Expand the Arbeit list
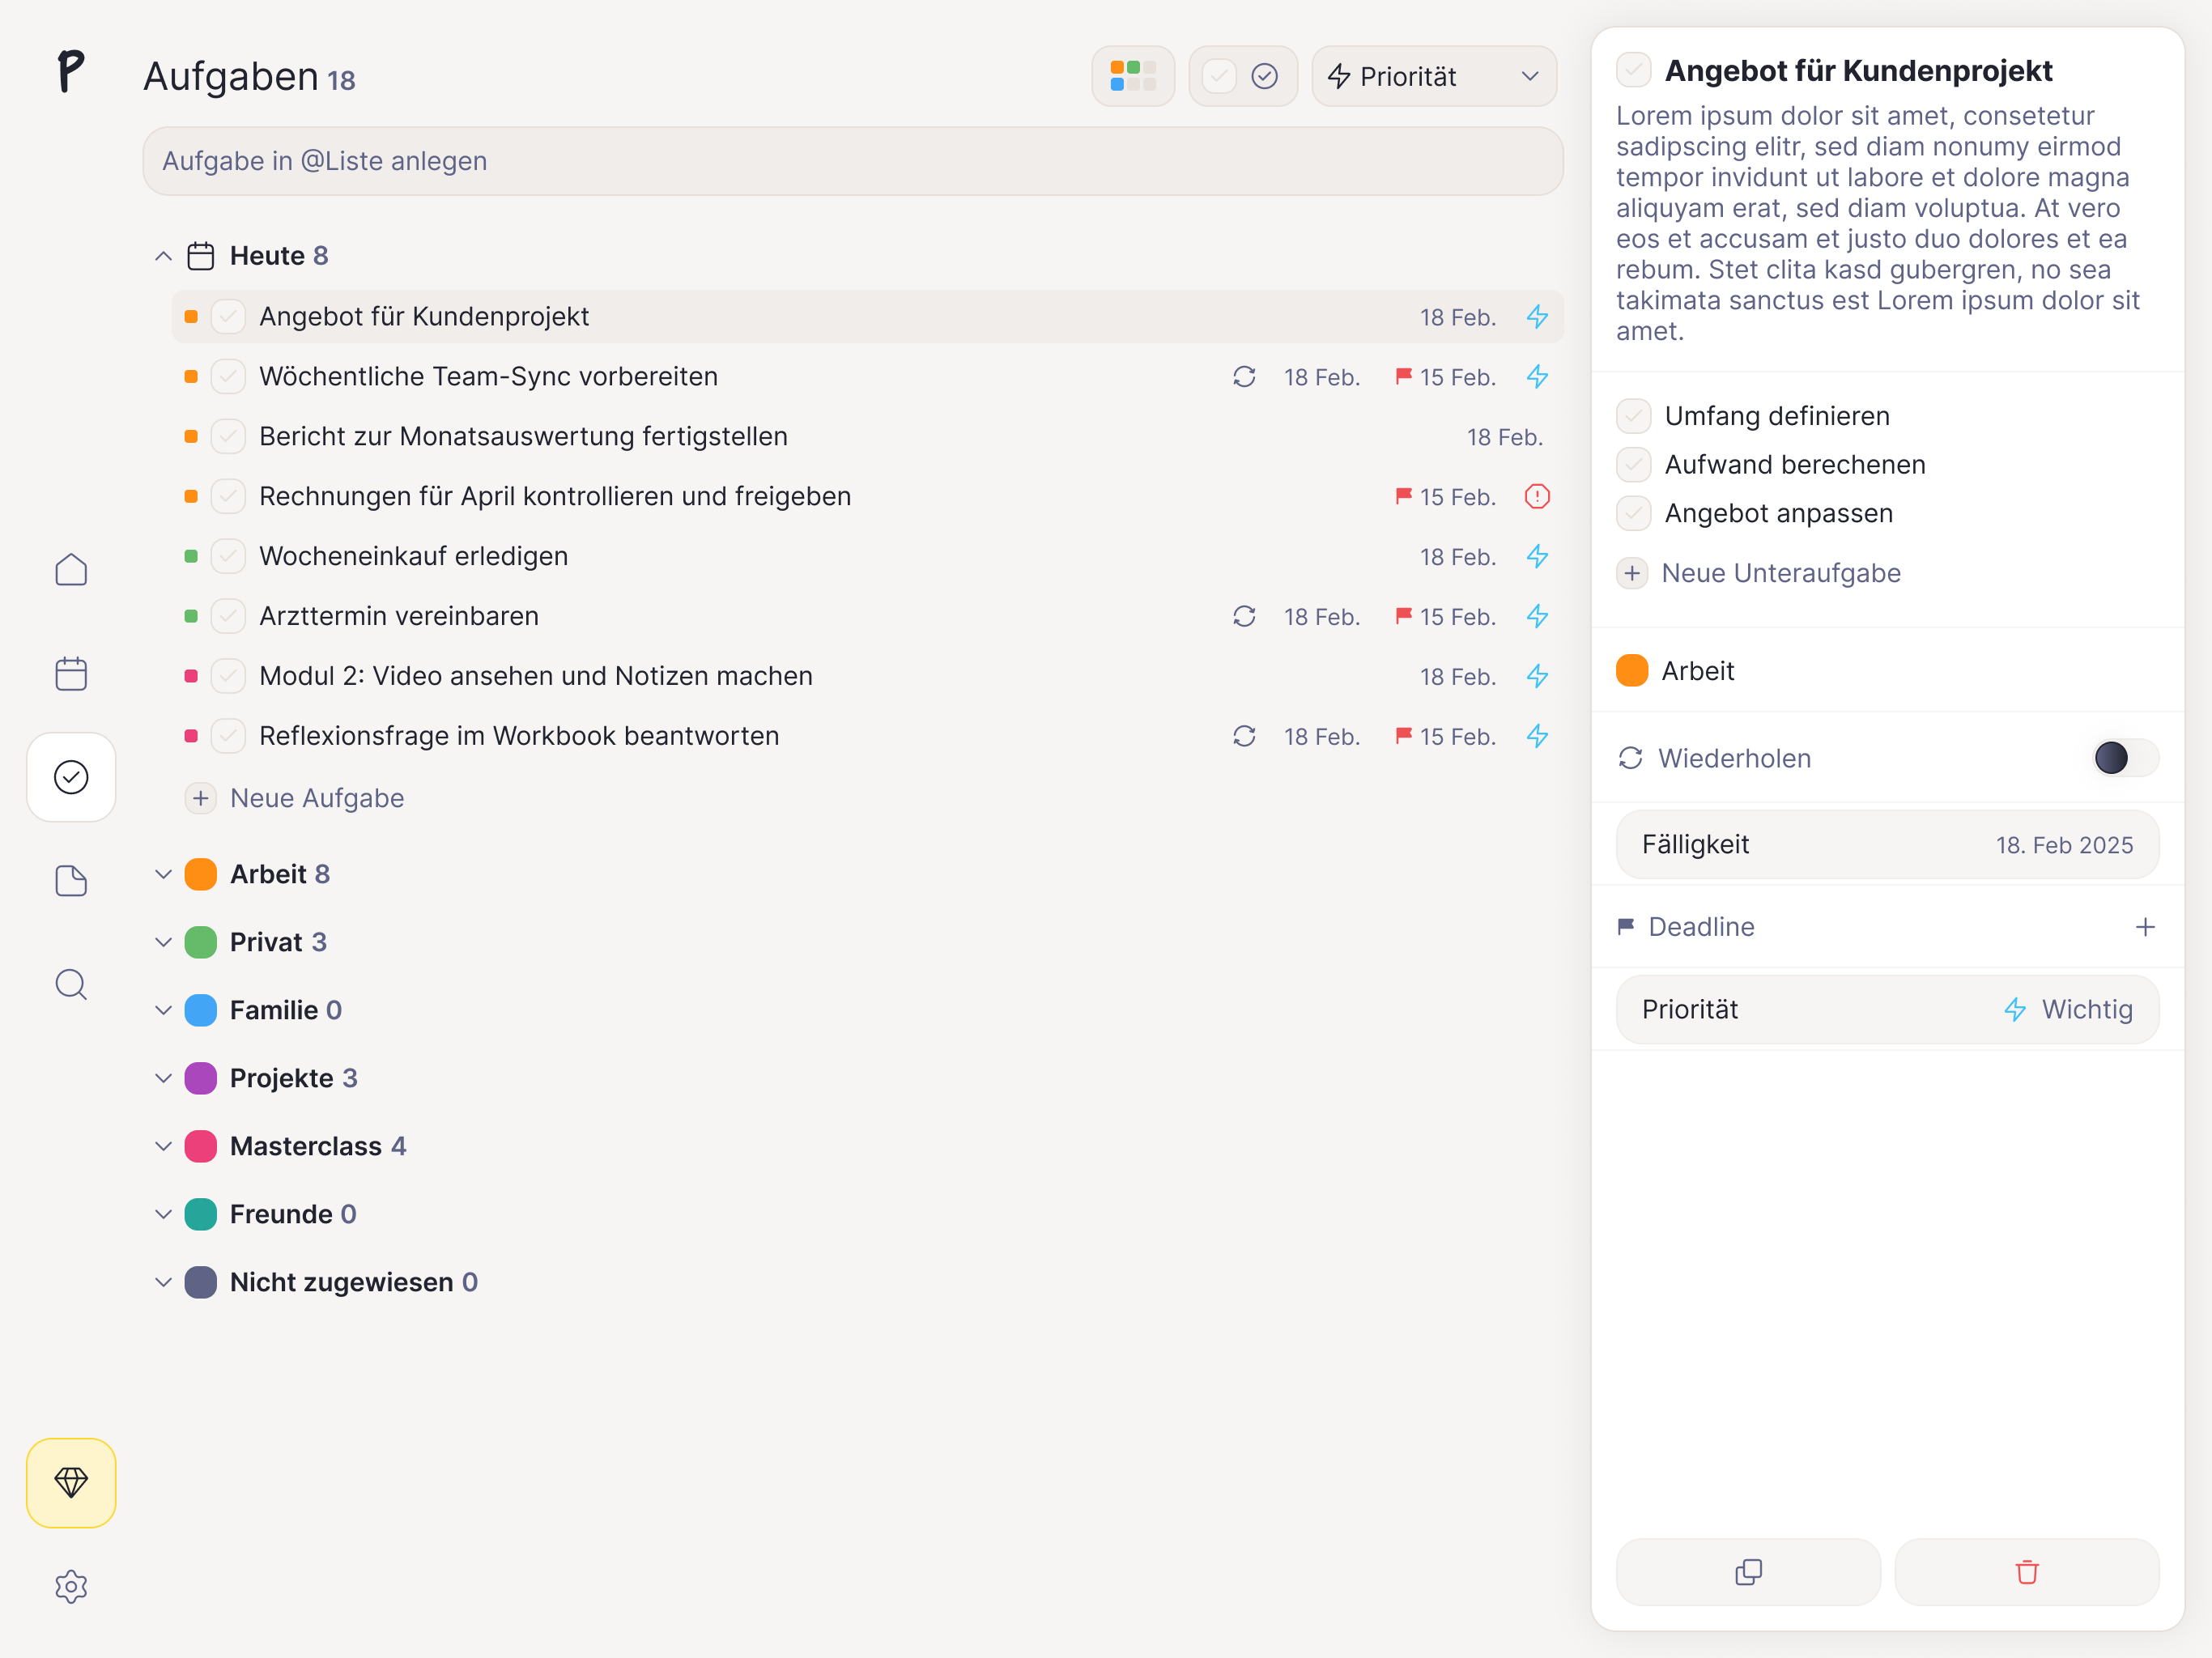Image resolution: width=2212 pixels, height=1658 pixels. [x=164, y=874]
